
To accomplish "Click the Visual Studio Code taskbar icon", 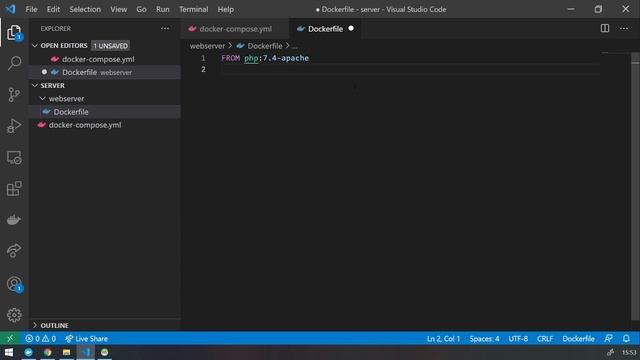I will coord(86,352).
